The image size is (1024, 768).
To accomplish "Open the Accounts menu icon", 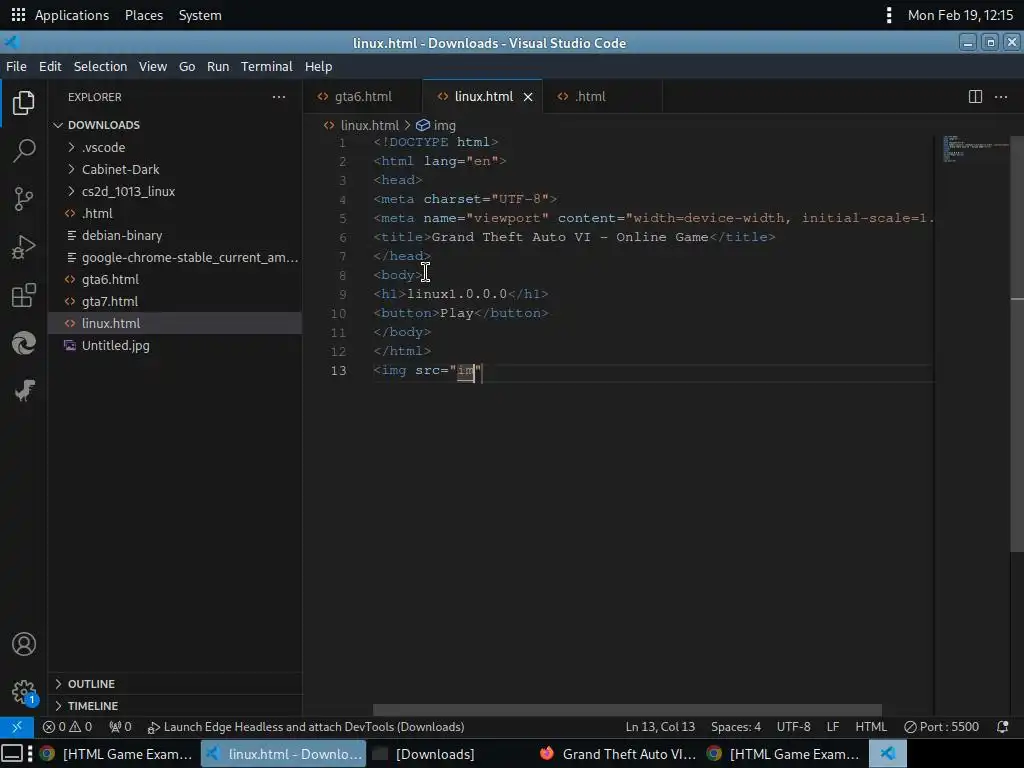I will pyautogui.click(x=24, y=644).
